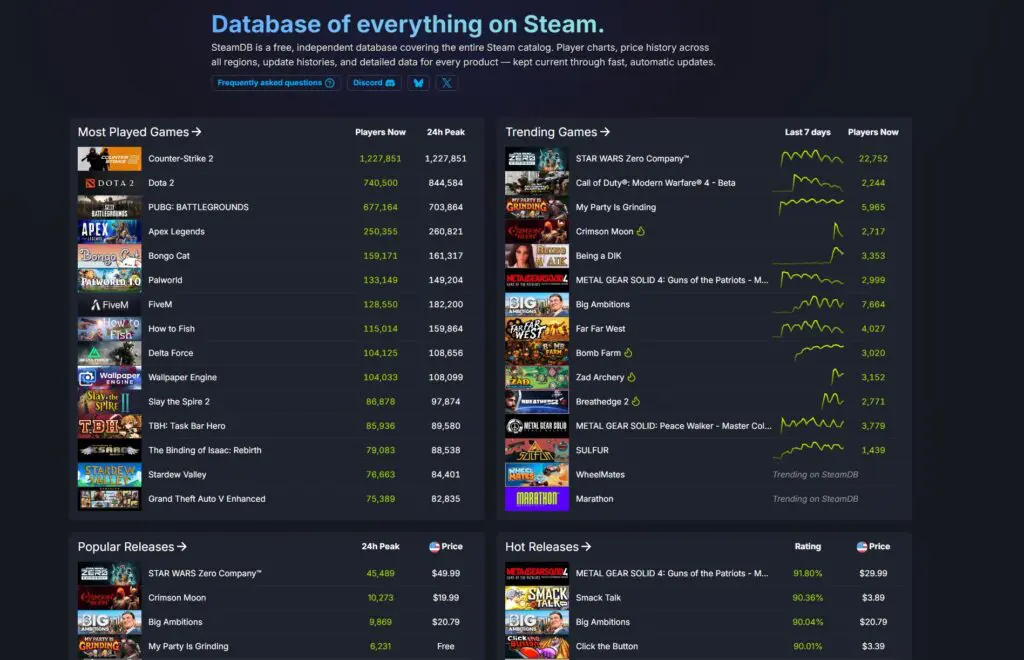Click the Players Now header in Most Played Games
Viewport: 1024px width, 660px height.
[x=380, y=132]
